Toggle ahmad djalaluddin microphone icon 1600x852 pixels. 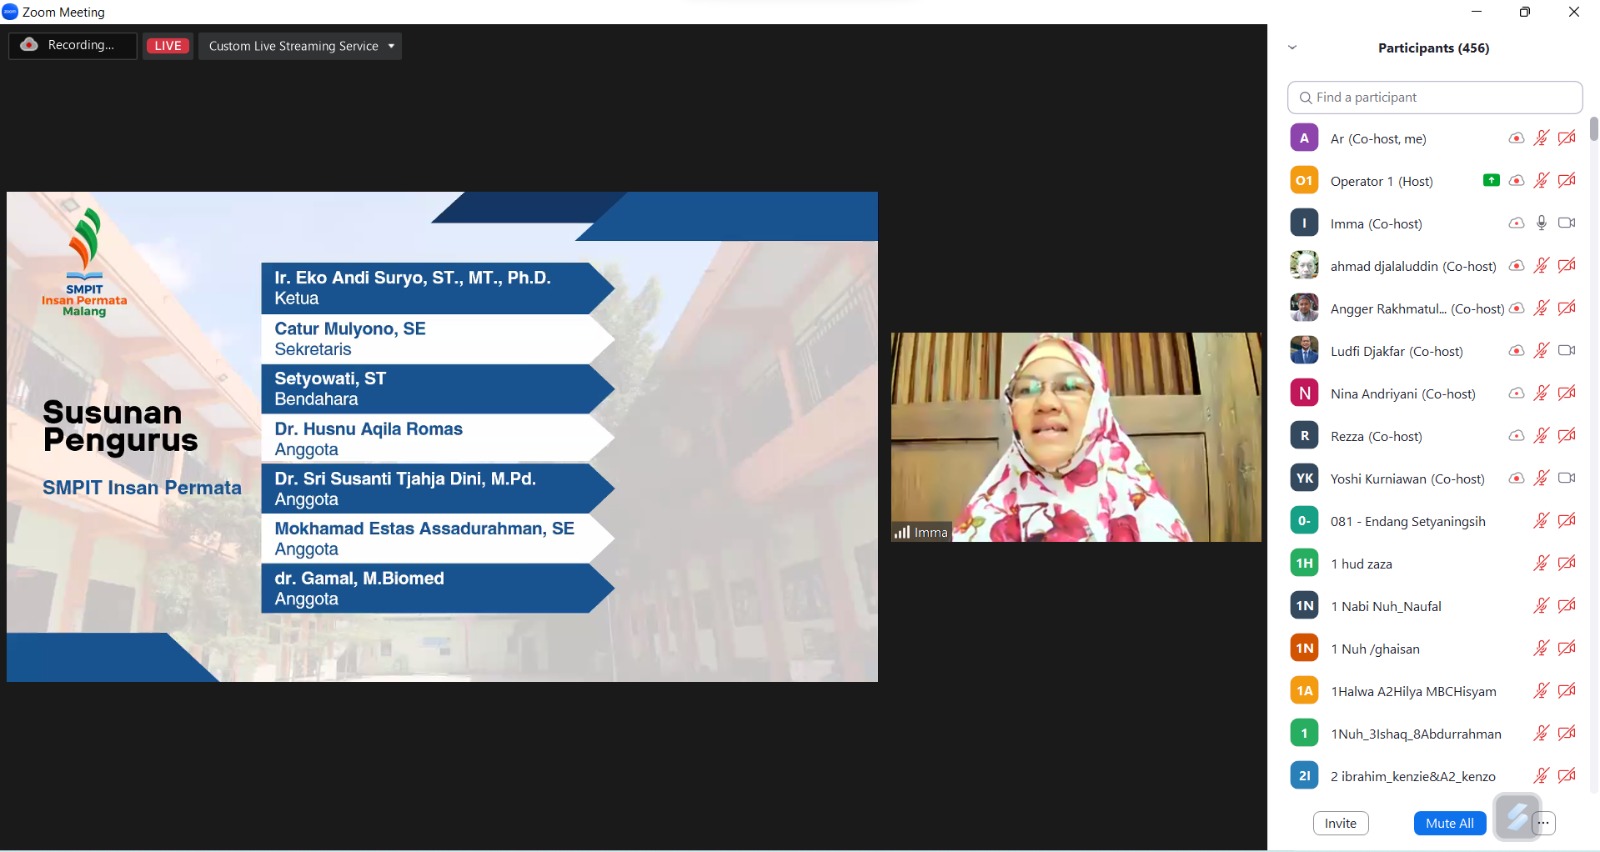tap(1541, 266)
